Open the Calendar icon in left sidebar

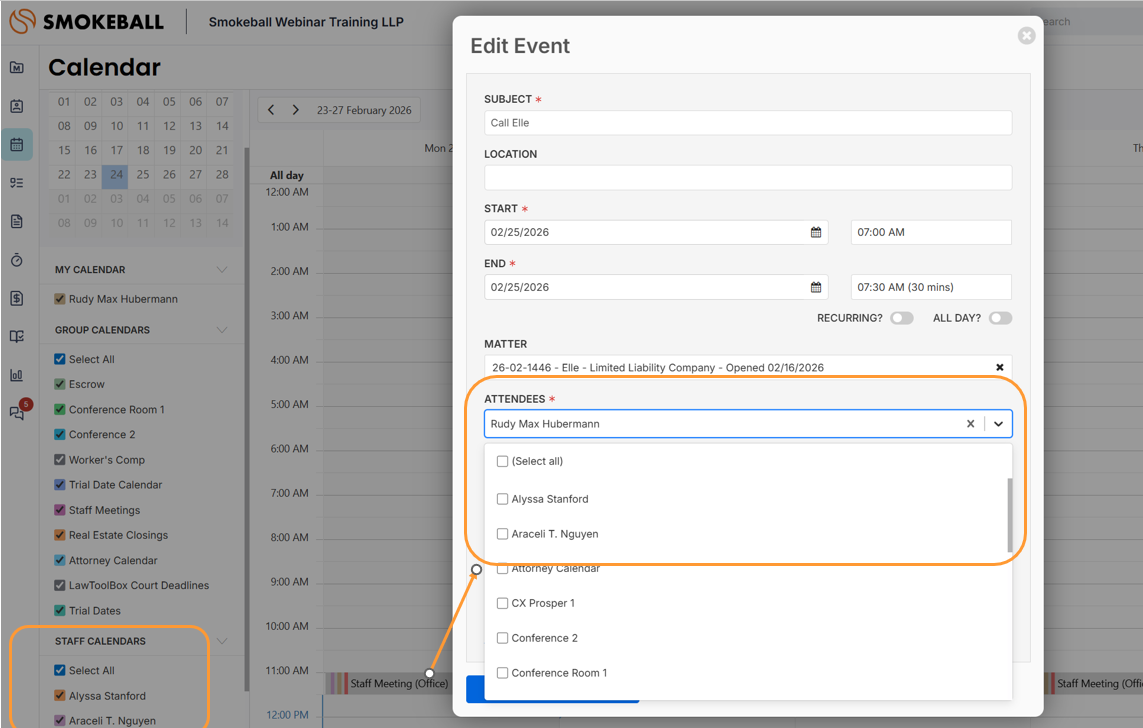17,145
